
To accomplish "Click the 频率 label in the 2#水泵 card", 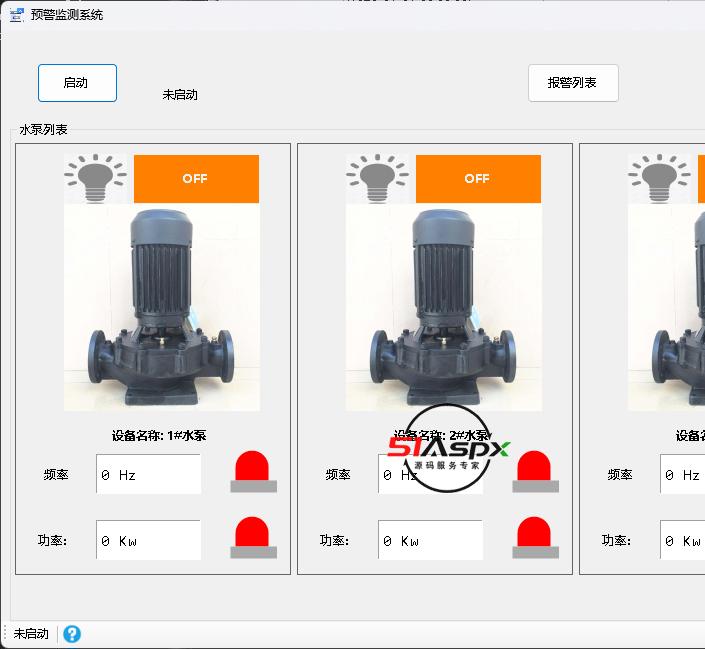I will 338,474.
